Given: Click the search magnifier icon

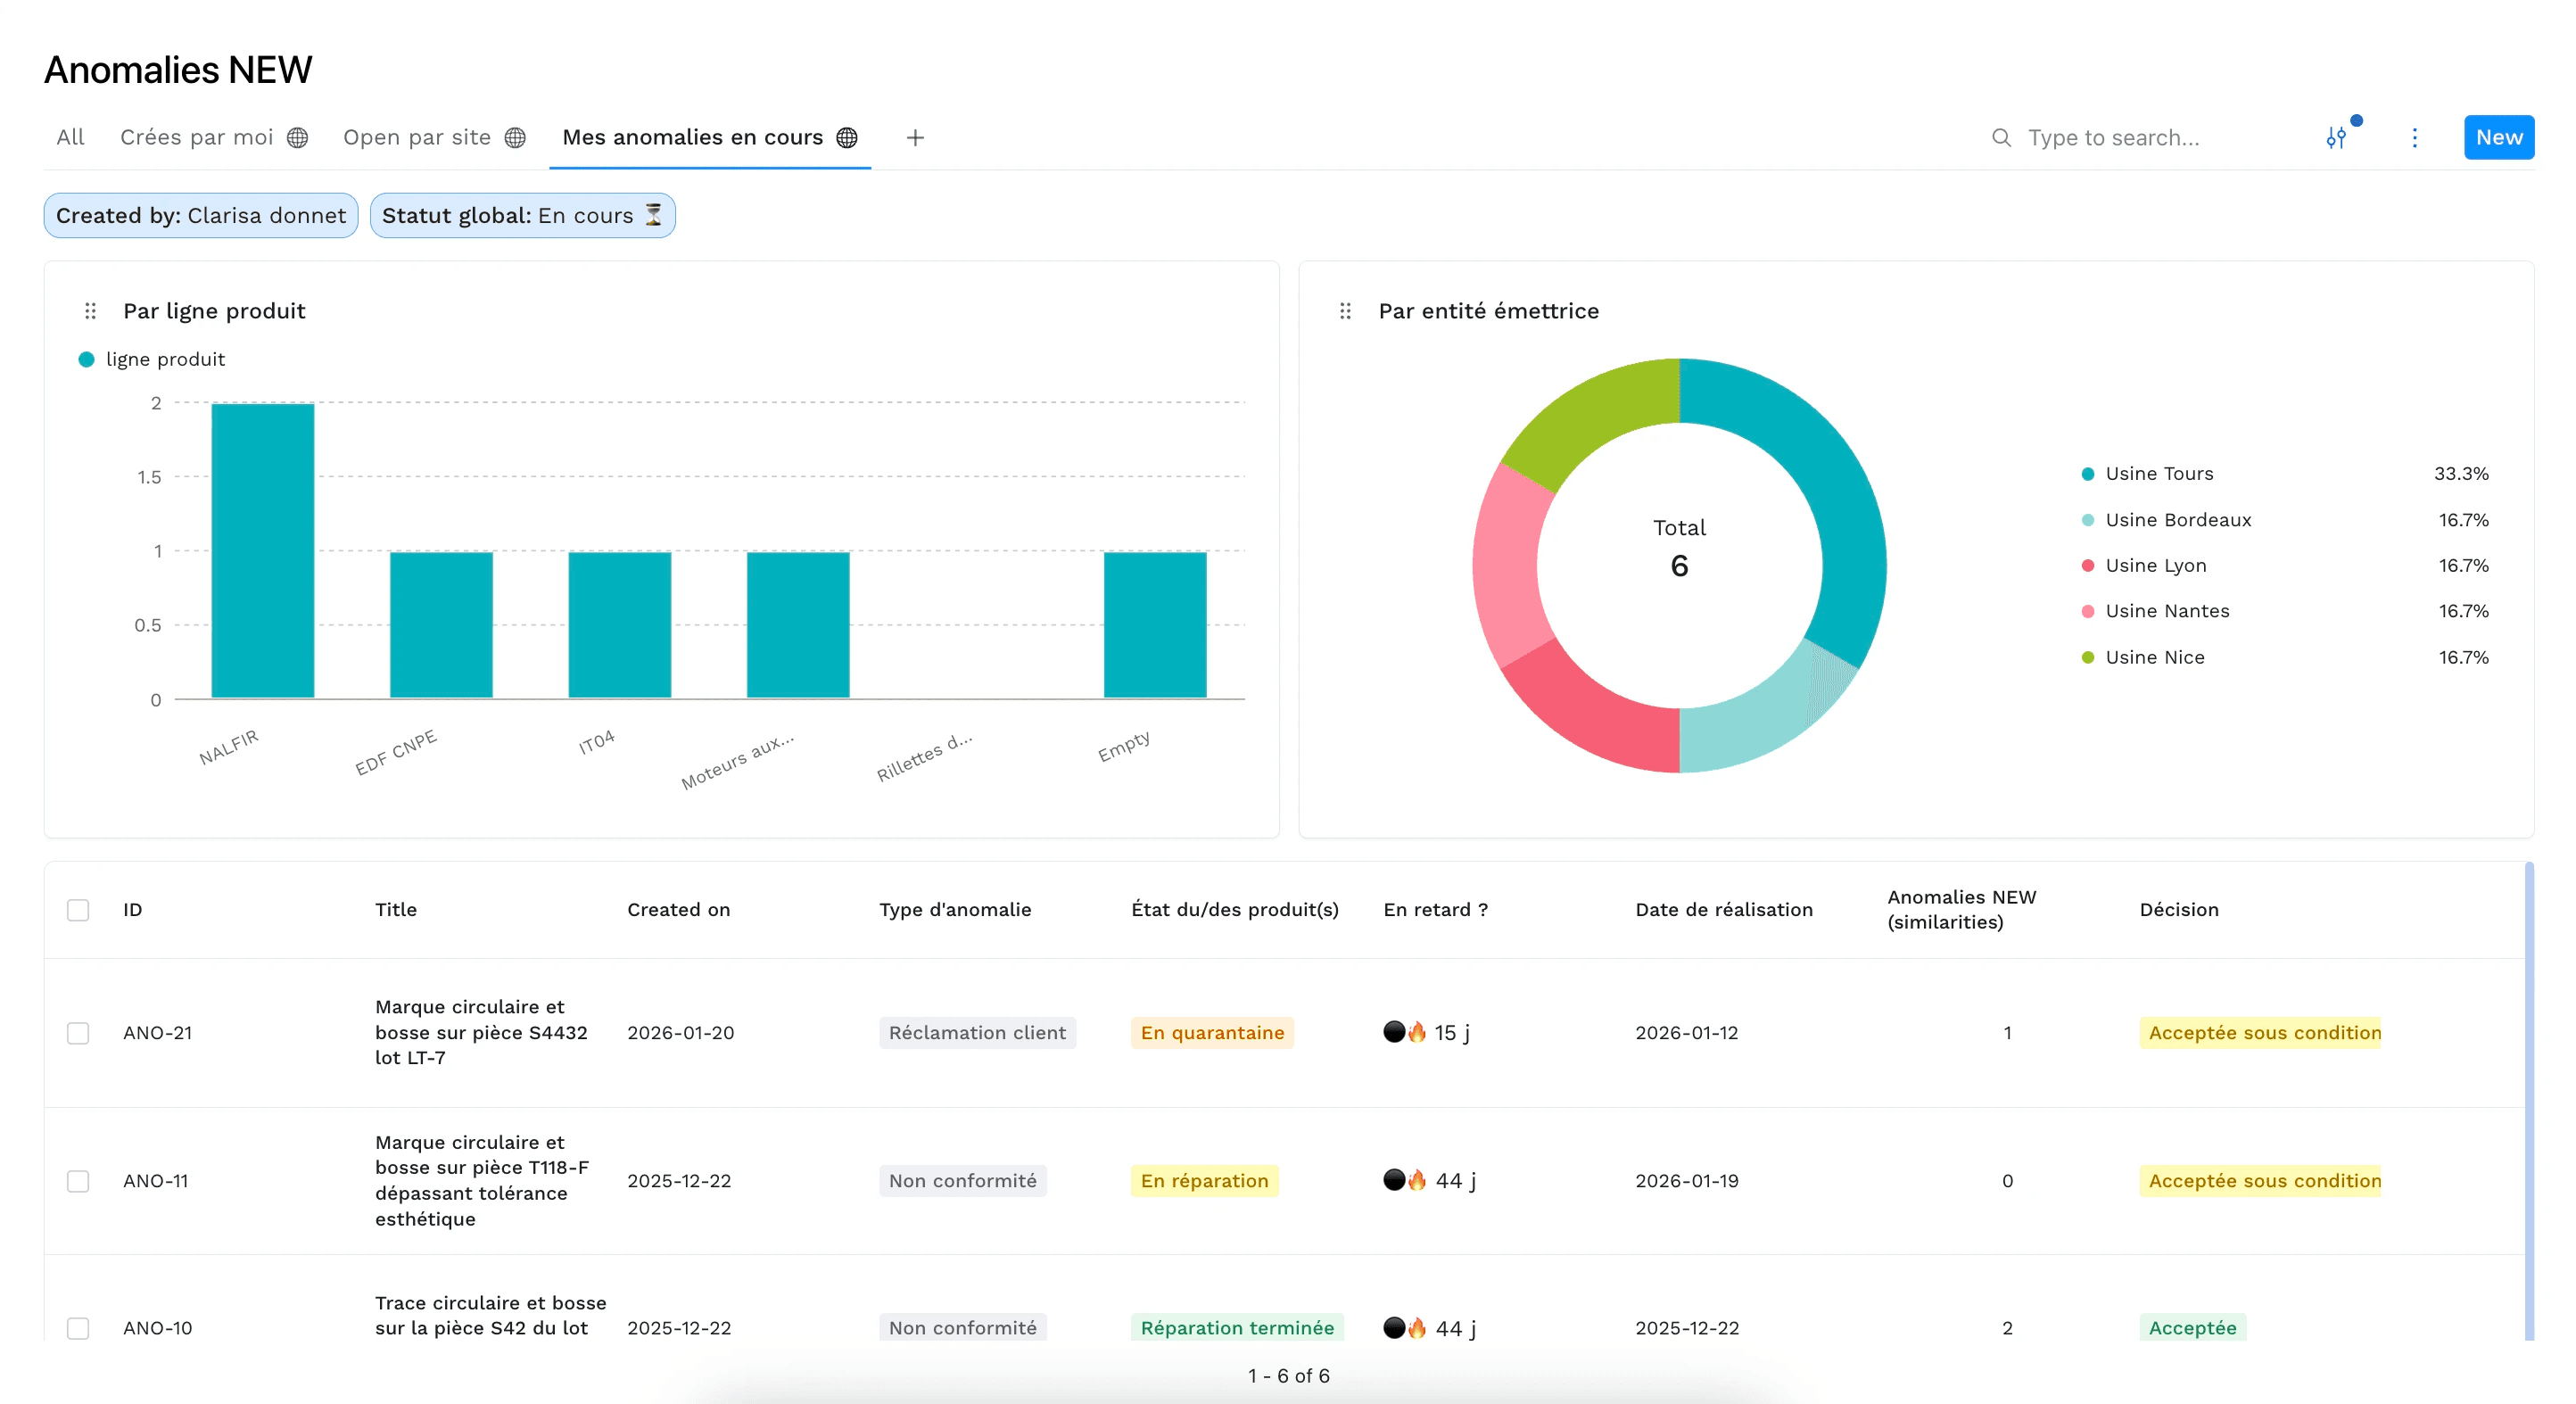Looking at the screenshot, I should tap(2001, 137).
